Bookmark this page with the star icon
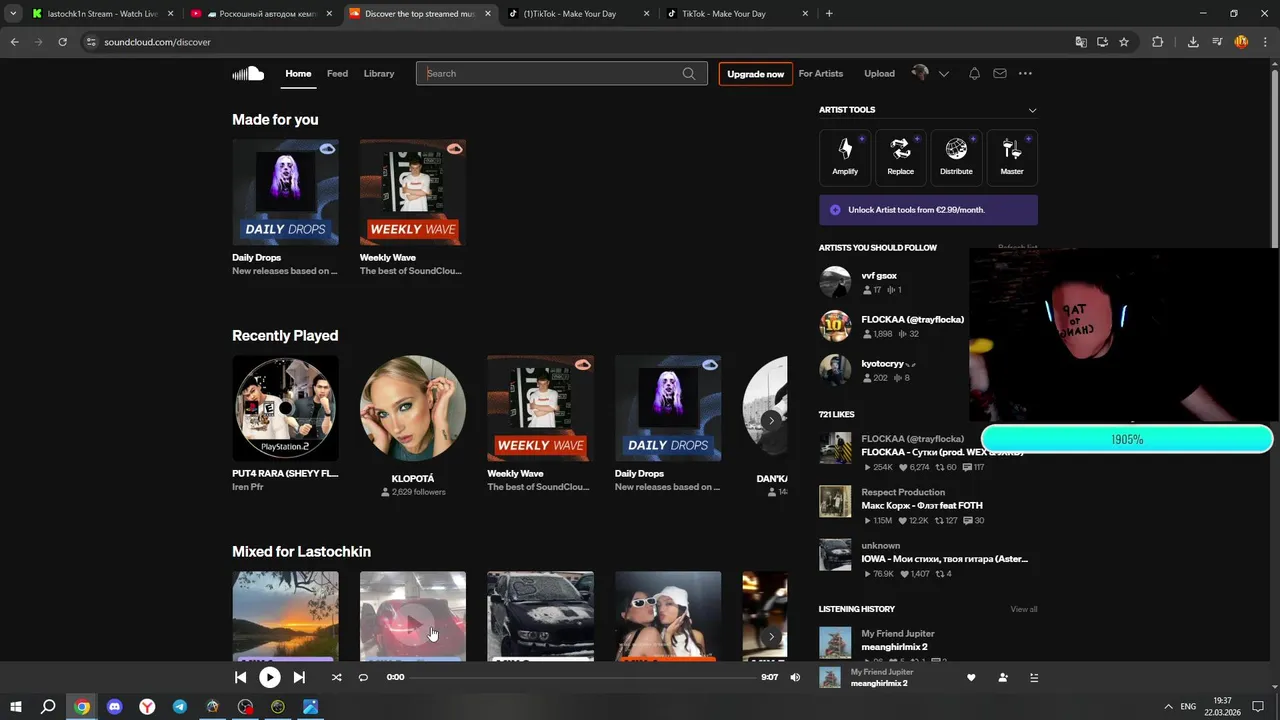Image resolution: width=1280 pixels, height=720 pixels. pyautogui.click(x=1124, y=42)
